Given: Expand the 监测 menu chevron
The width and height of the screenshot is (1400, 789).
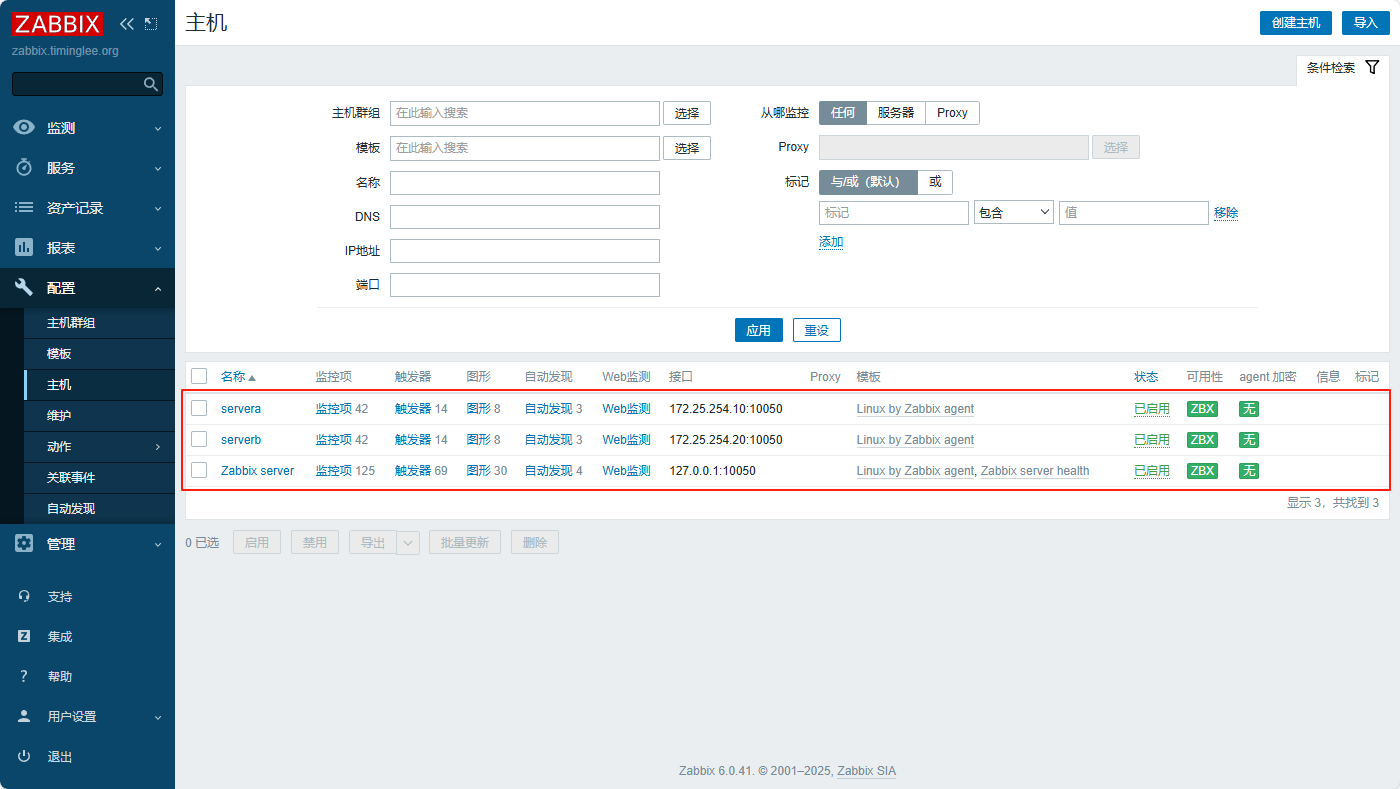Looking at the screenshot, I should (x=157, y=129).
